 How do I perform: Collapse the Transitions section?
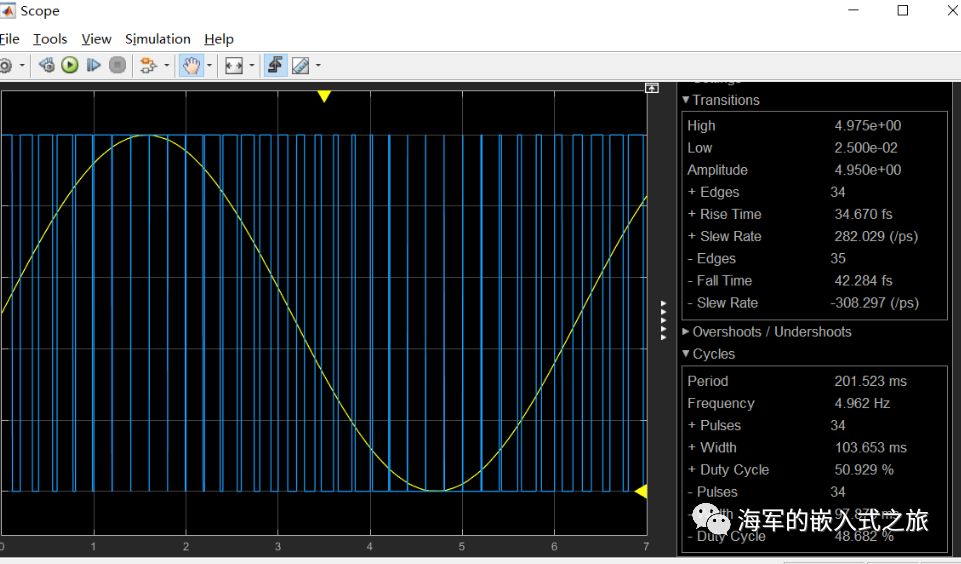[686, 100]
